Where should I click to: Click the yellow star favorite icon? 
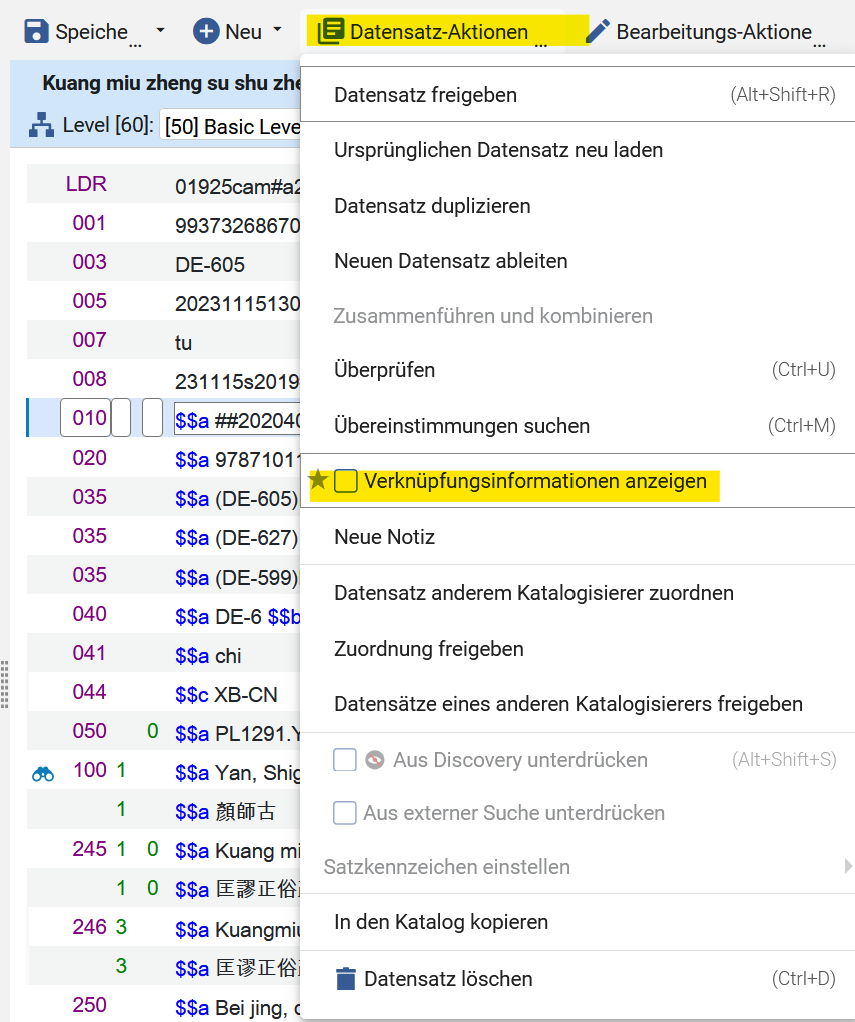pos(318,480)
